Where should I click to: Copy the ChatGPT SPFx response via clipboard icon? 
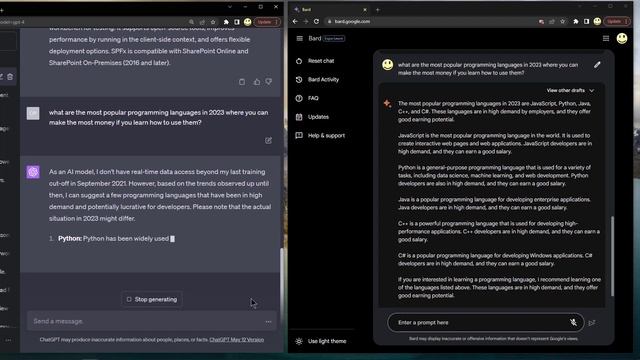[x=242, y=82]
